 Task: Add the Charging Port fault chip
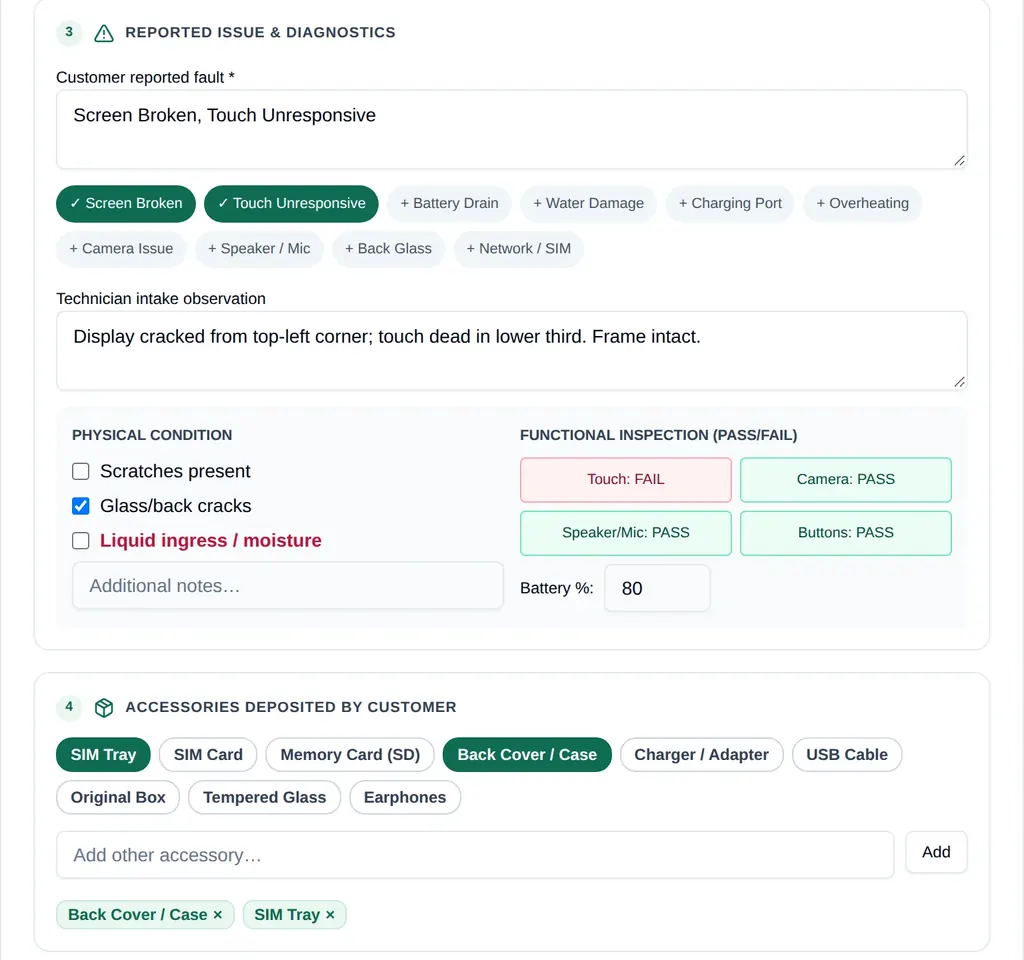[730, 204]
